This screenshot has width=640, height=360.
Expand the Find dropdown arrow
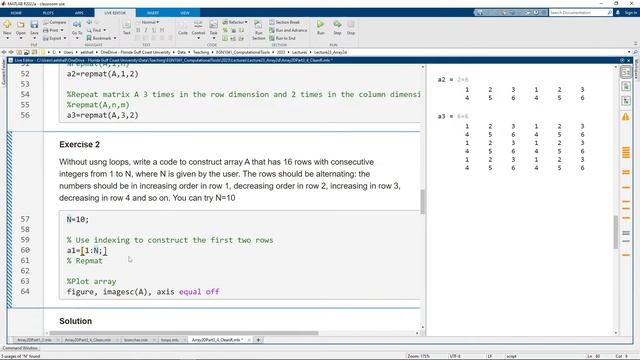pyautogui.click(x=104, y=30)
